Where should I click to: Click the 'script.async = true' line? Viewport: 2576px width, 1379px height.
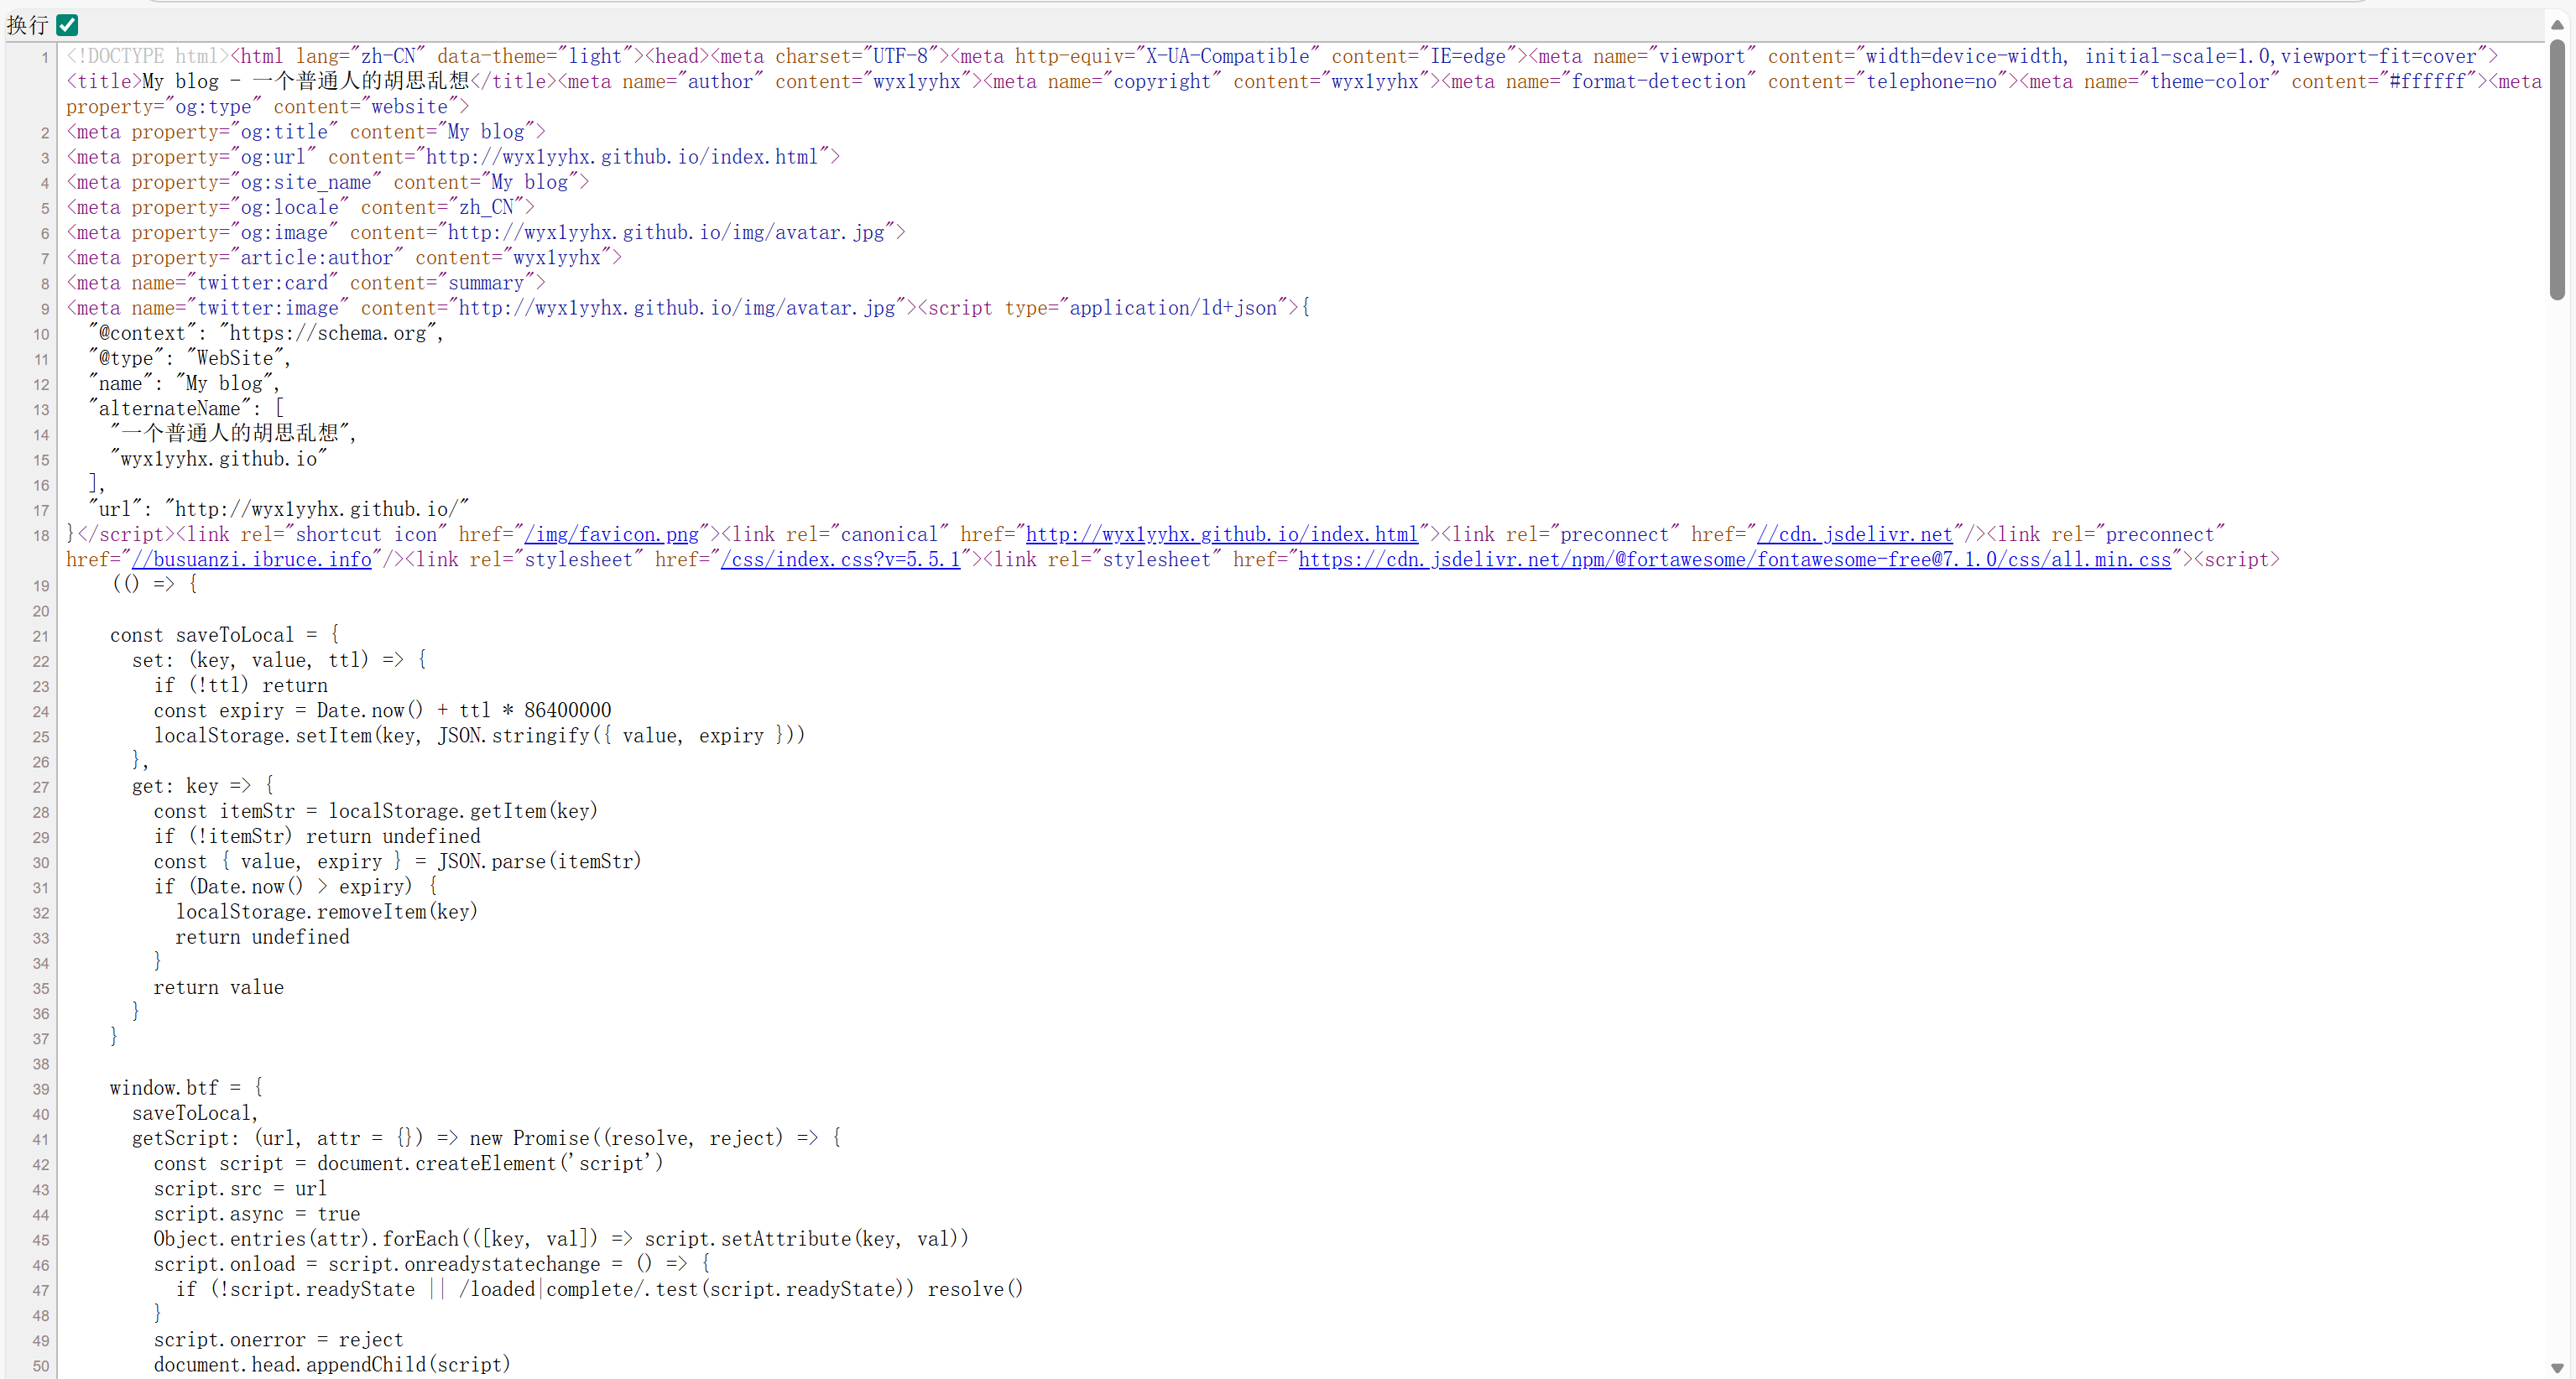click(x=257, y=1214)
